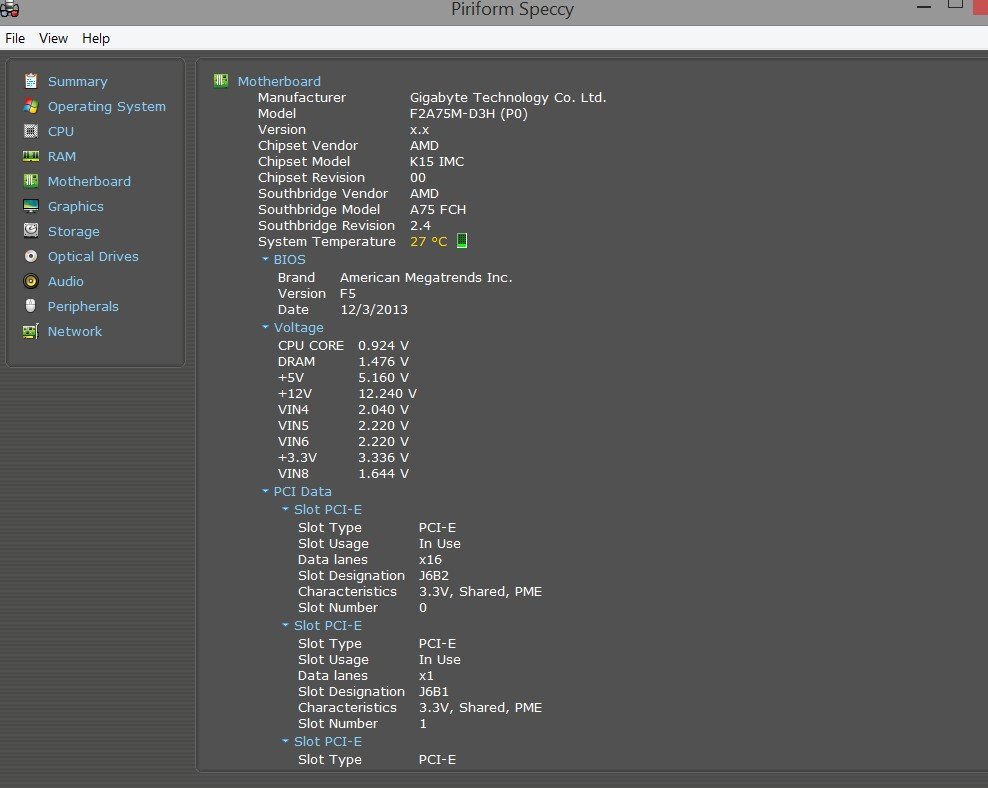Click the x1 data lanes value
Image resolution: width=988 pixels, height=788 pixels.
(426, 676)
